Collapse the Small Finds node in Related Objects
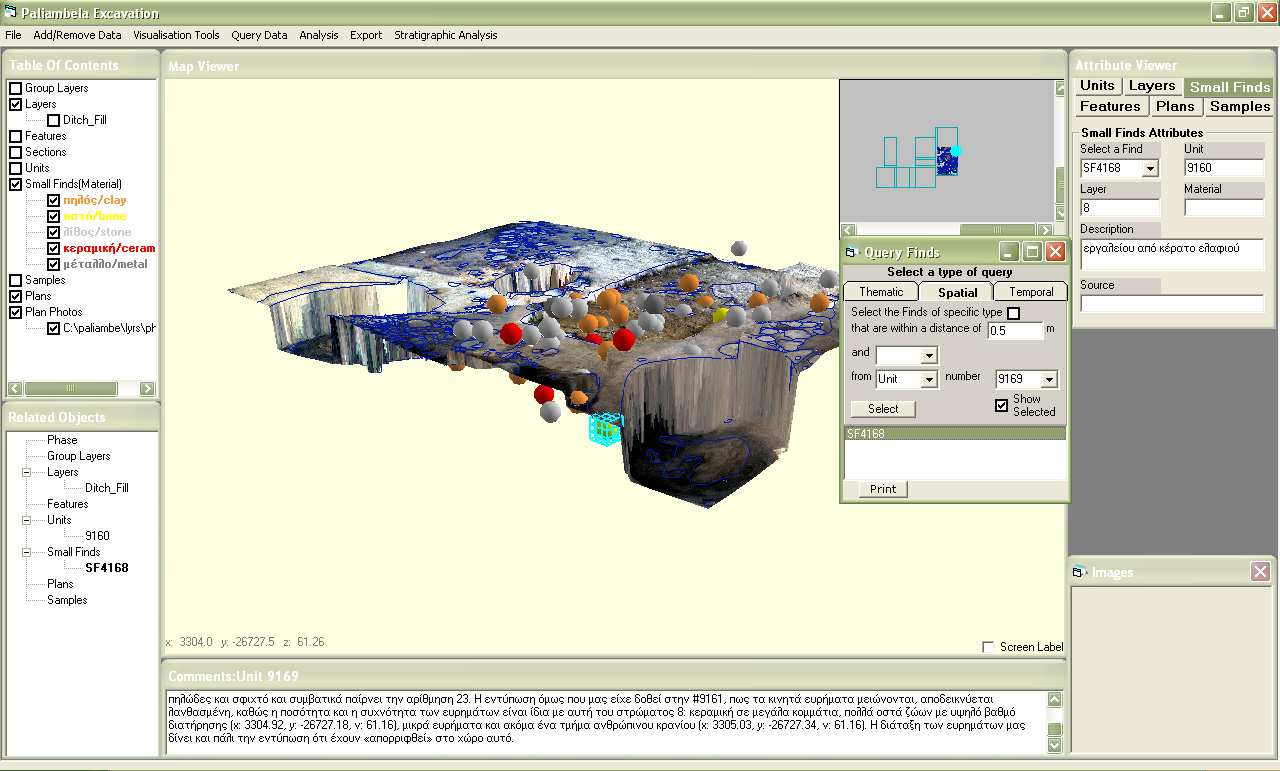This screenshot has height=771, width=1280. click(x=27, y=552)
